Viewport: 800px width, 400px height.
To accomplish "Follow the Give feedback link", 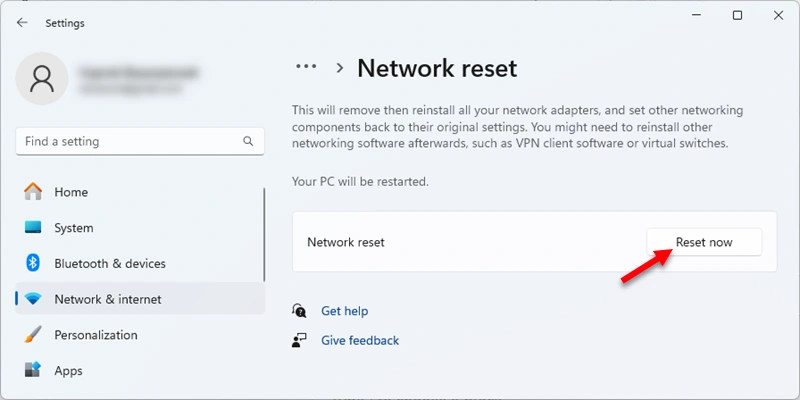I will 359,340.
